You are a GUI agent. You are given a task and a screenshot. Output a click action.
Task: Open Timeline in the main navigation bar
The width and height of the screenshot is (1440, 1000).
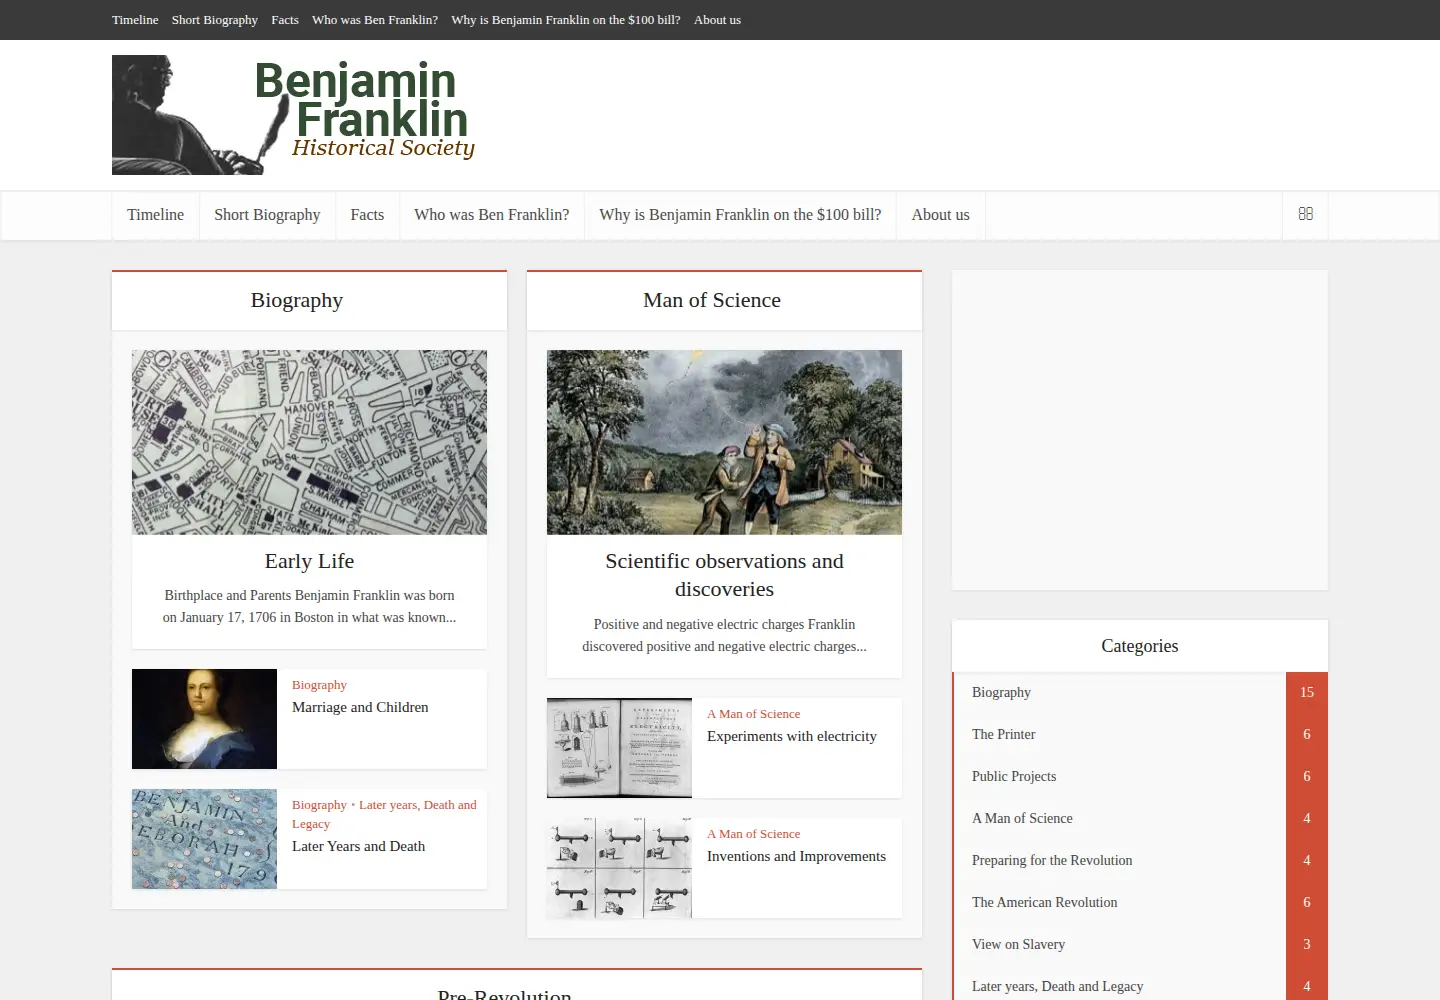pos(155,215)
